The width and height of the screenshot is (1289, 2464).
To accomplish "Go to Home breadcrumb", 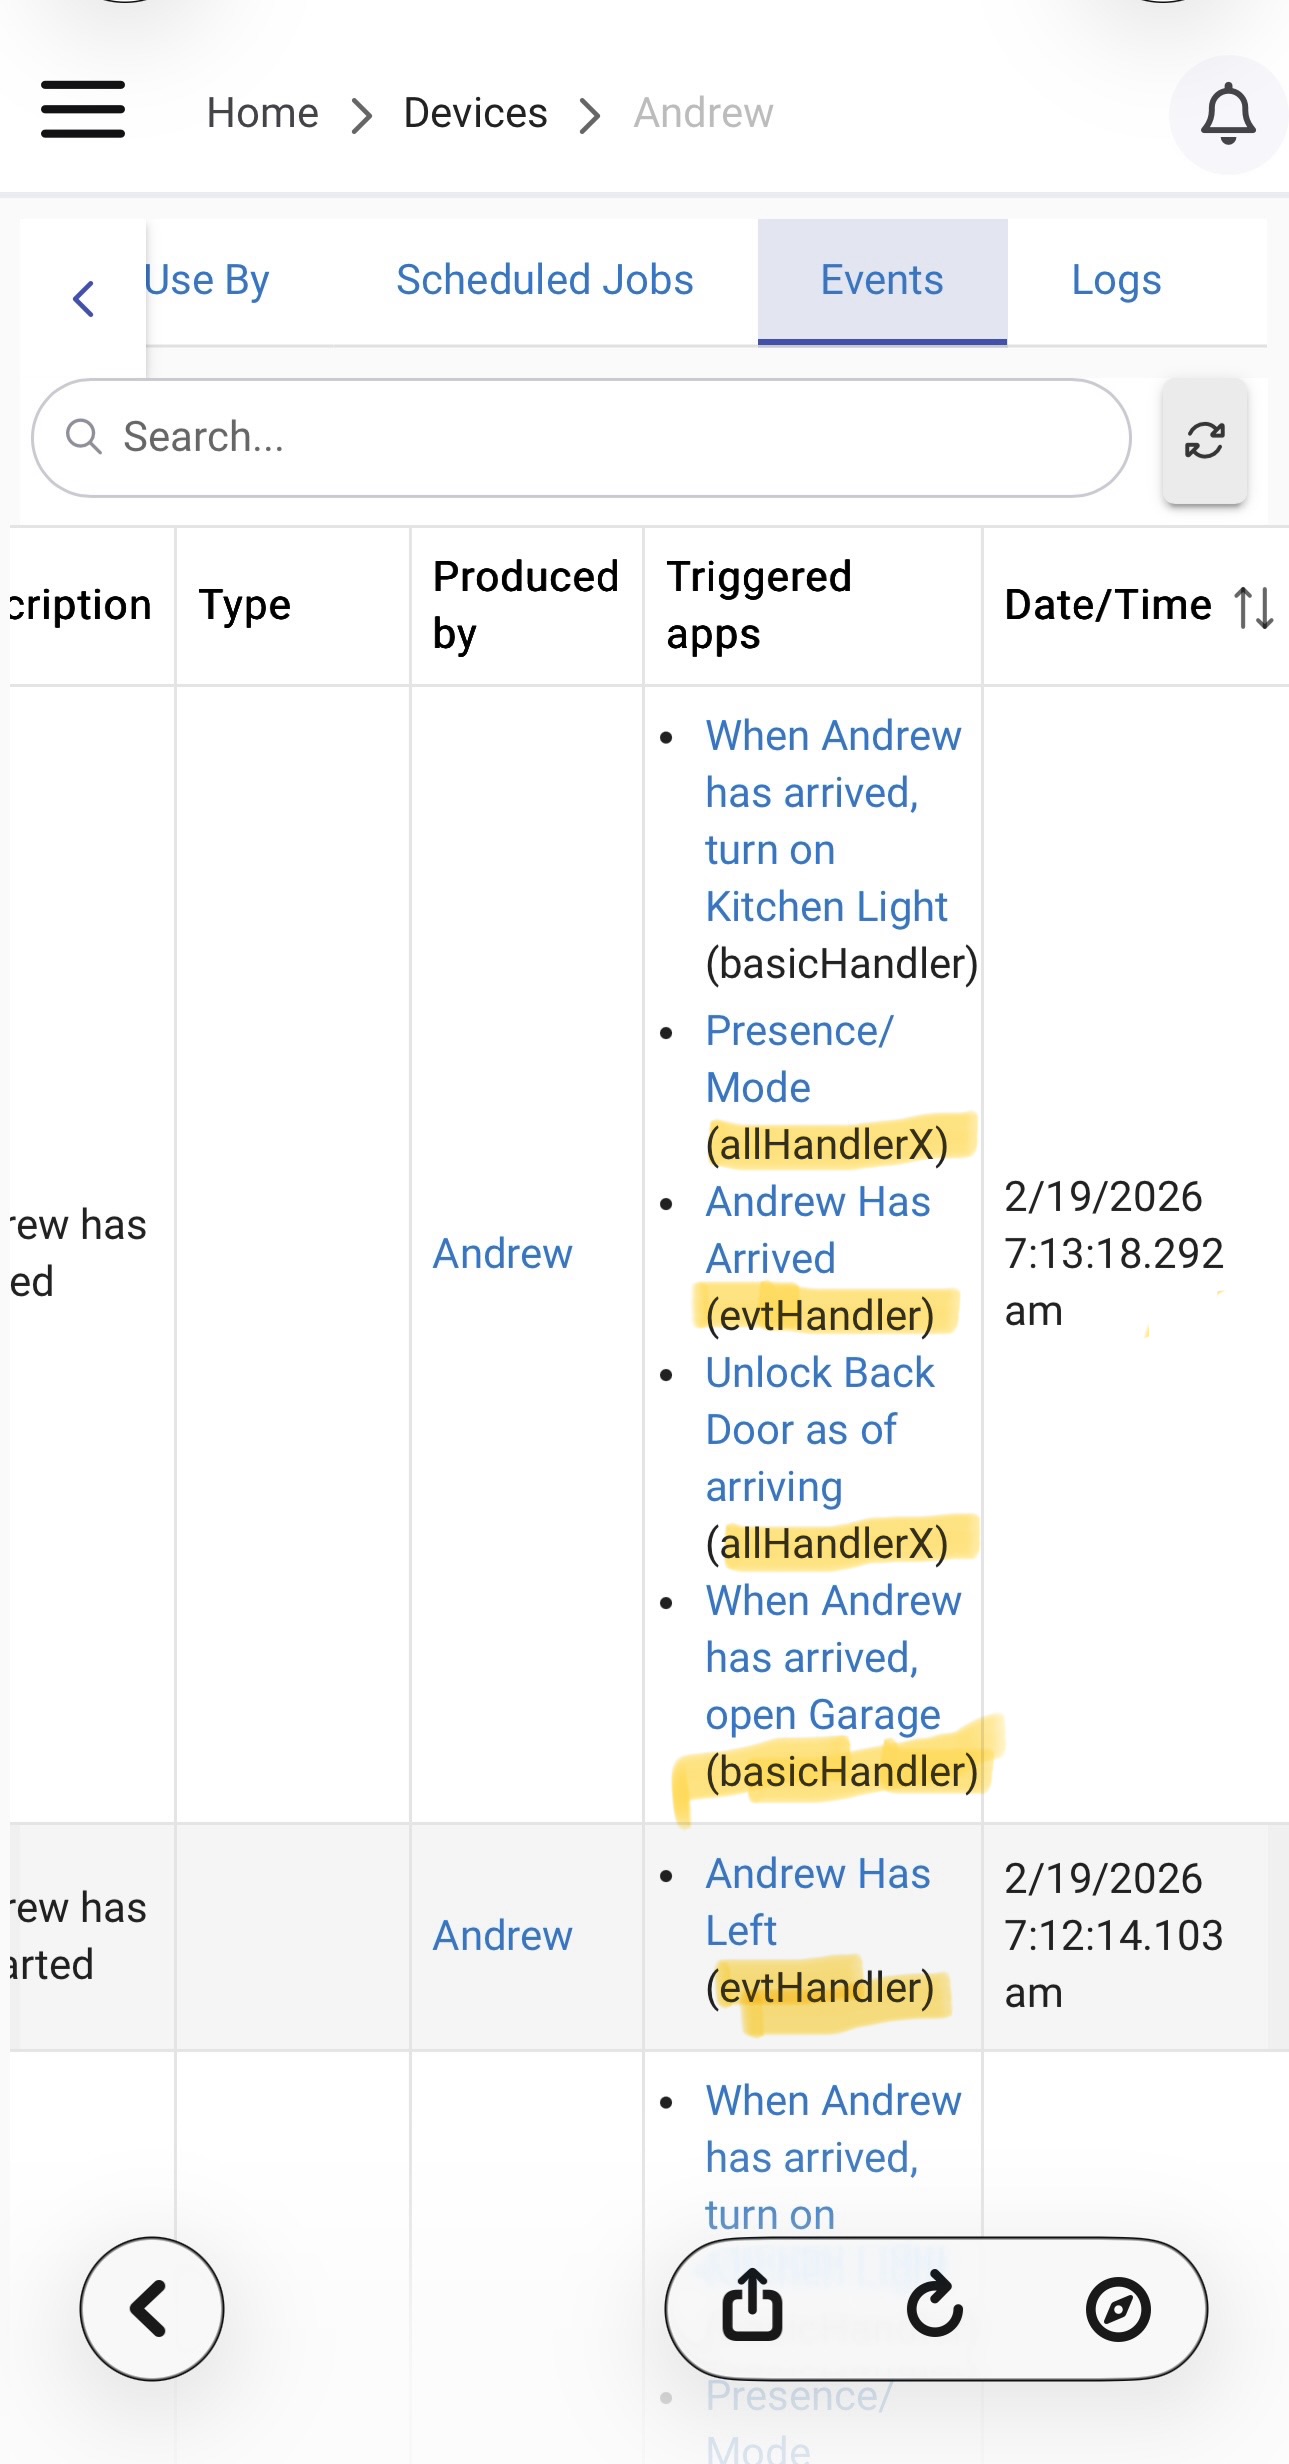I will [x=262, y=113].
